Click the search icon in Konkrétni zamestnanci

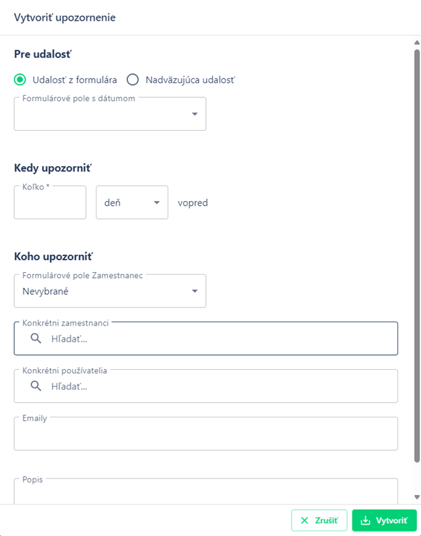[36, 338]
